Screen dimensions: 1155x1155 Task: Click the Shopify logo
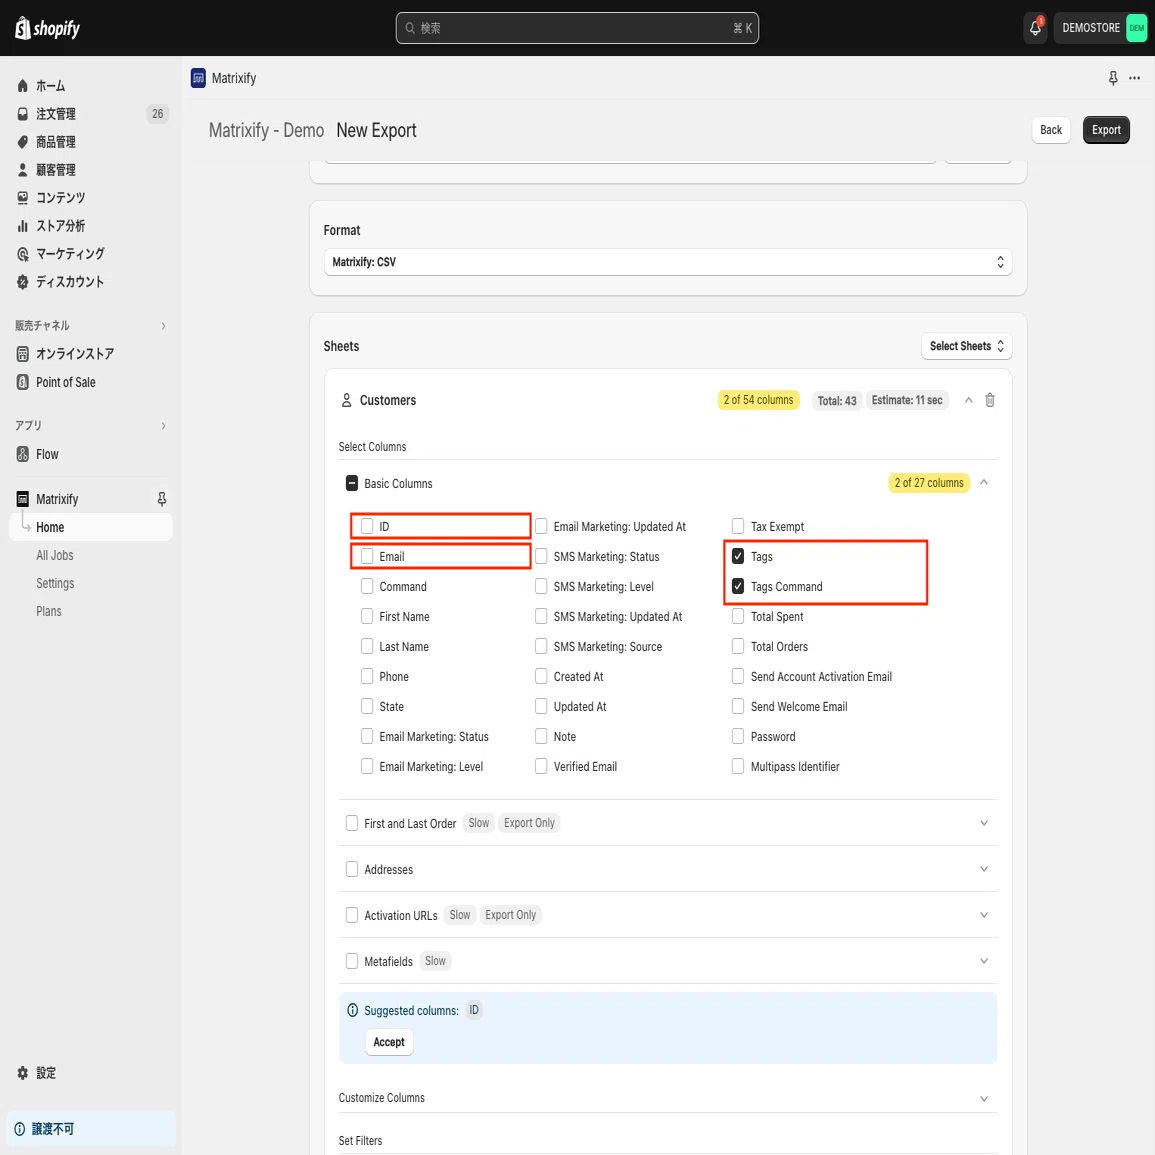(48, 28)
